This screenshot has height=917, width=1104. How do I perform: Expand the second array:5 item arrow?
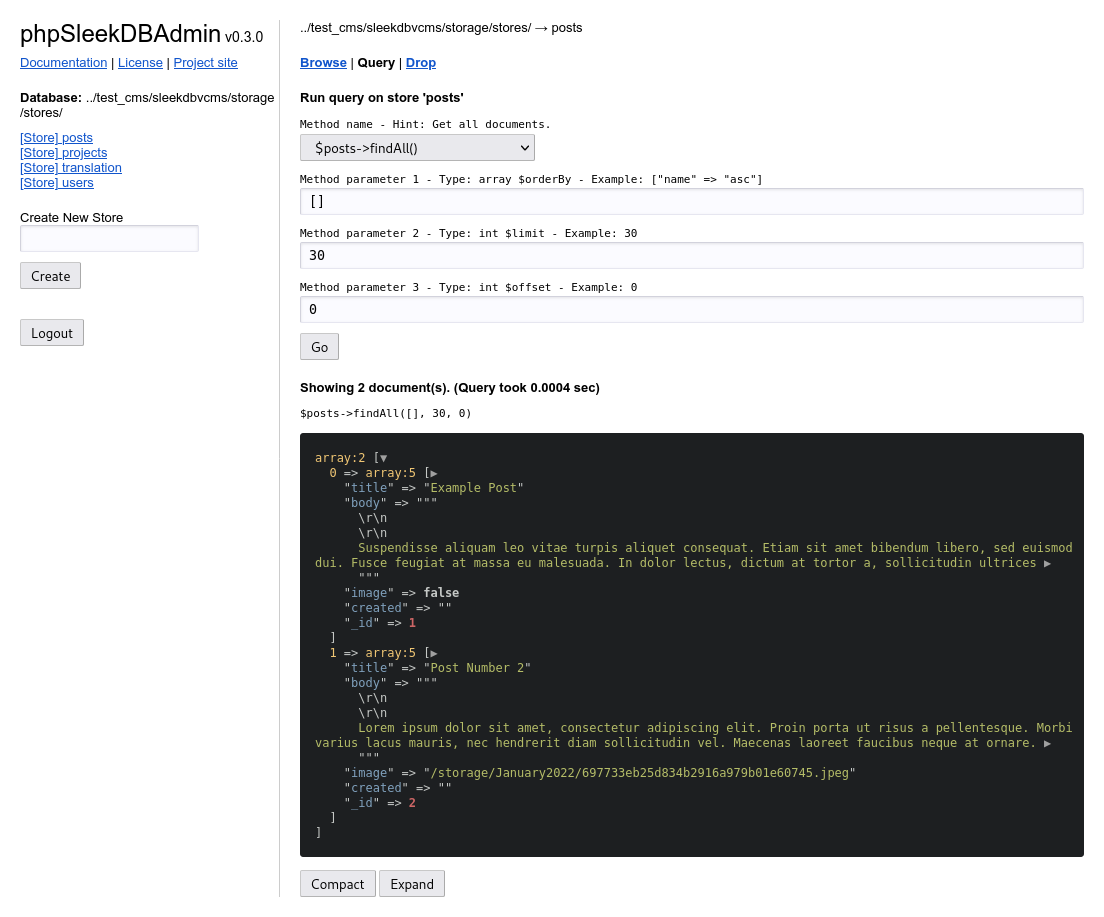(433, 653)
